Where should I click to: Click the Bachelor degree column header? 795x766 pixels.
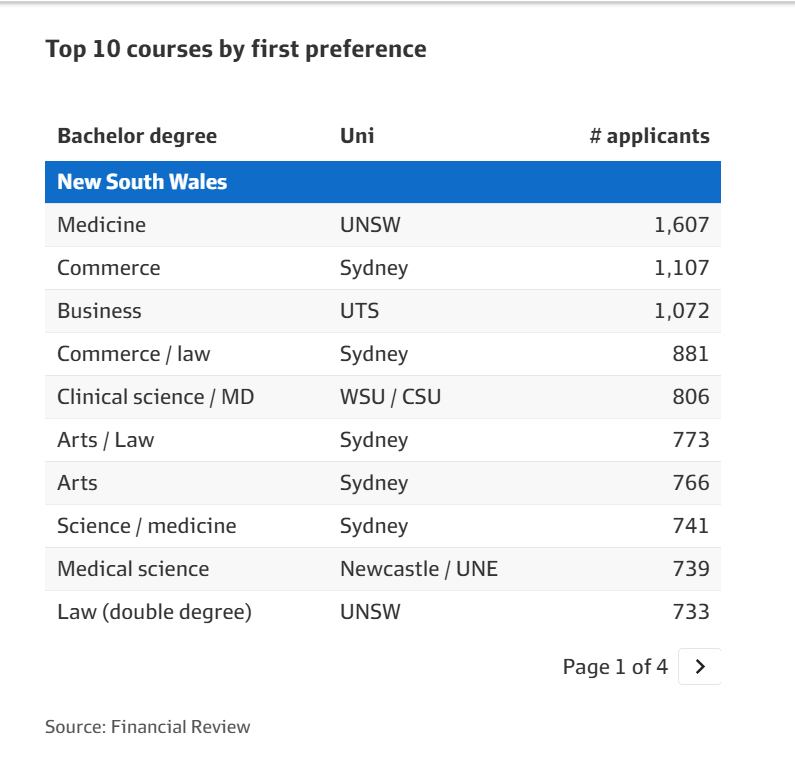(x=137, y=136)
